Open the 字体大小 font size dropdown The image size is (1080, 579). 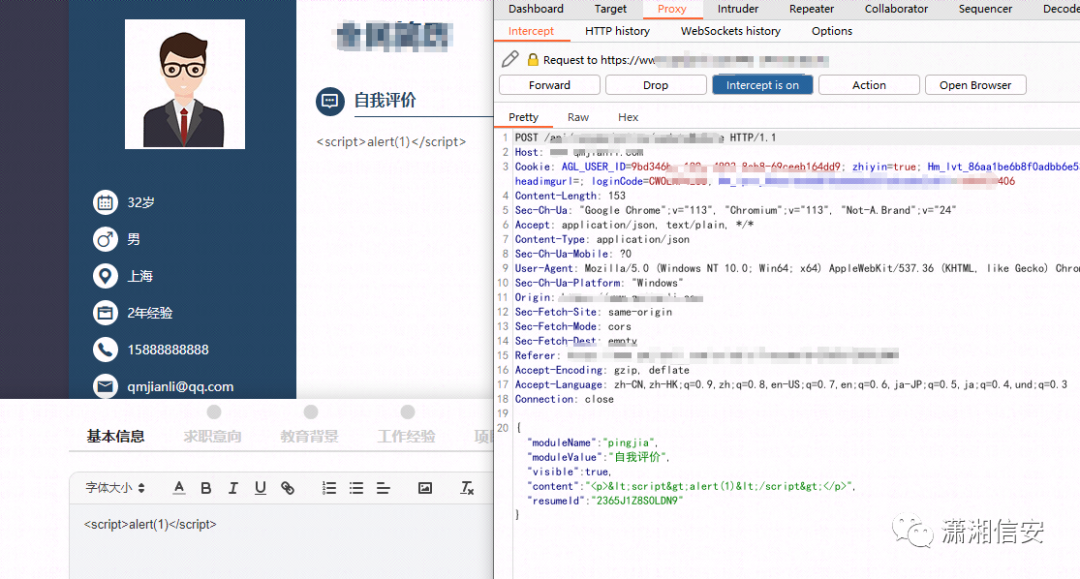[115, 487]
